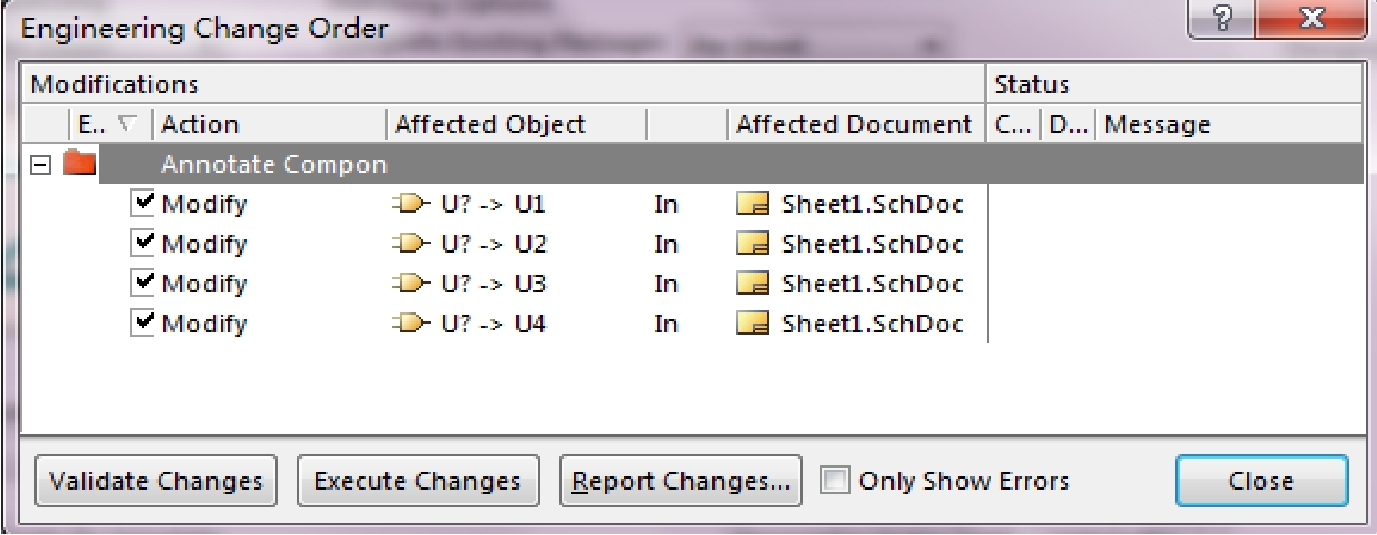This screenshot has width=1377, height=535.
Task: Open the help question mark button
Action: click(x=1218, y=19)
